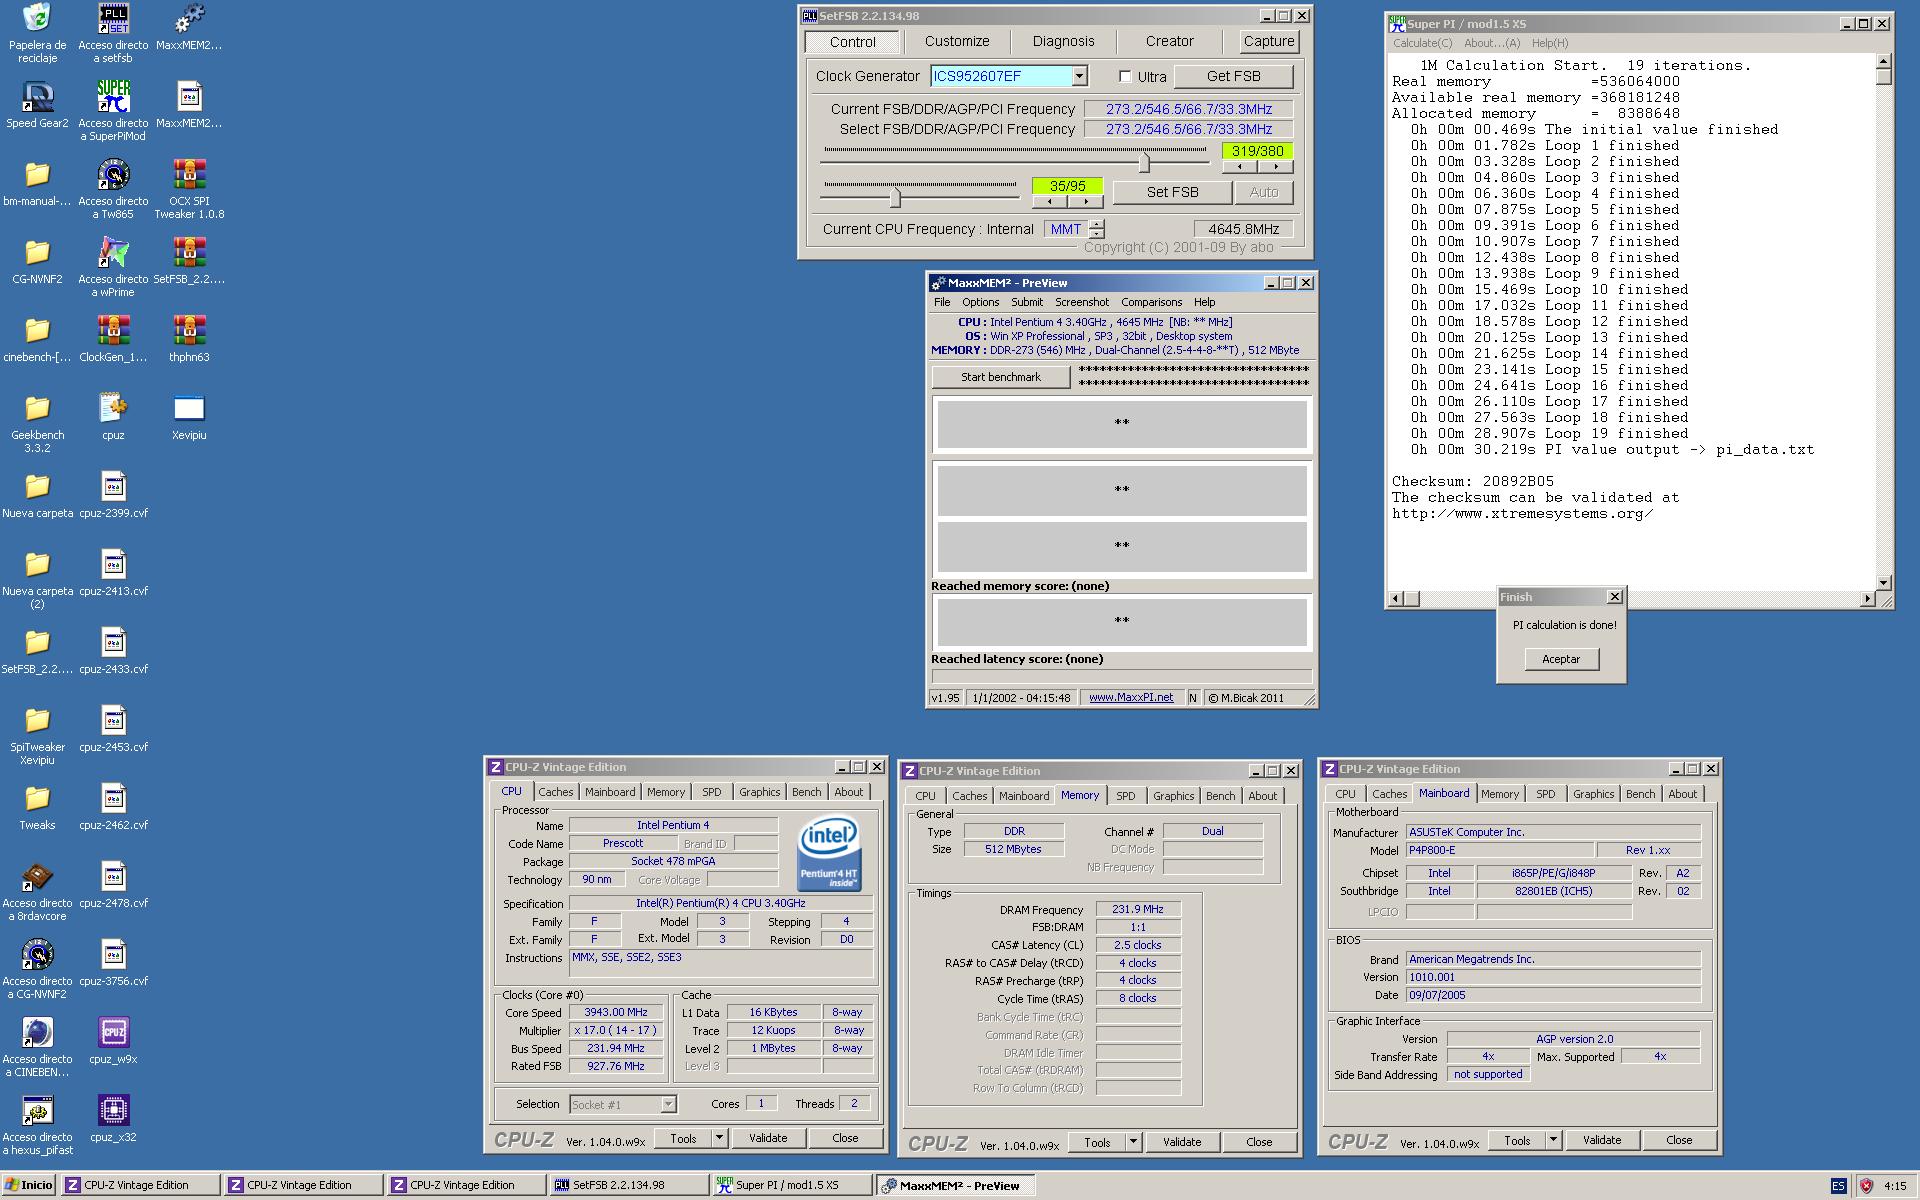Expand Tools dropdown arrow in CPU-Z Memory window

(1132, 1142)
